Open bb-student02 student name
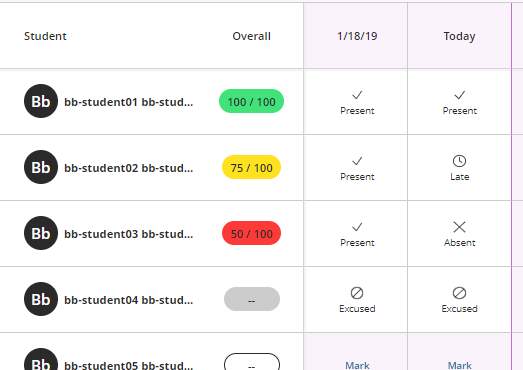Image resolution: width=523 pixels, height=370 pixels. 128,168
